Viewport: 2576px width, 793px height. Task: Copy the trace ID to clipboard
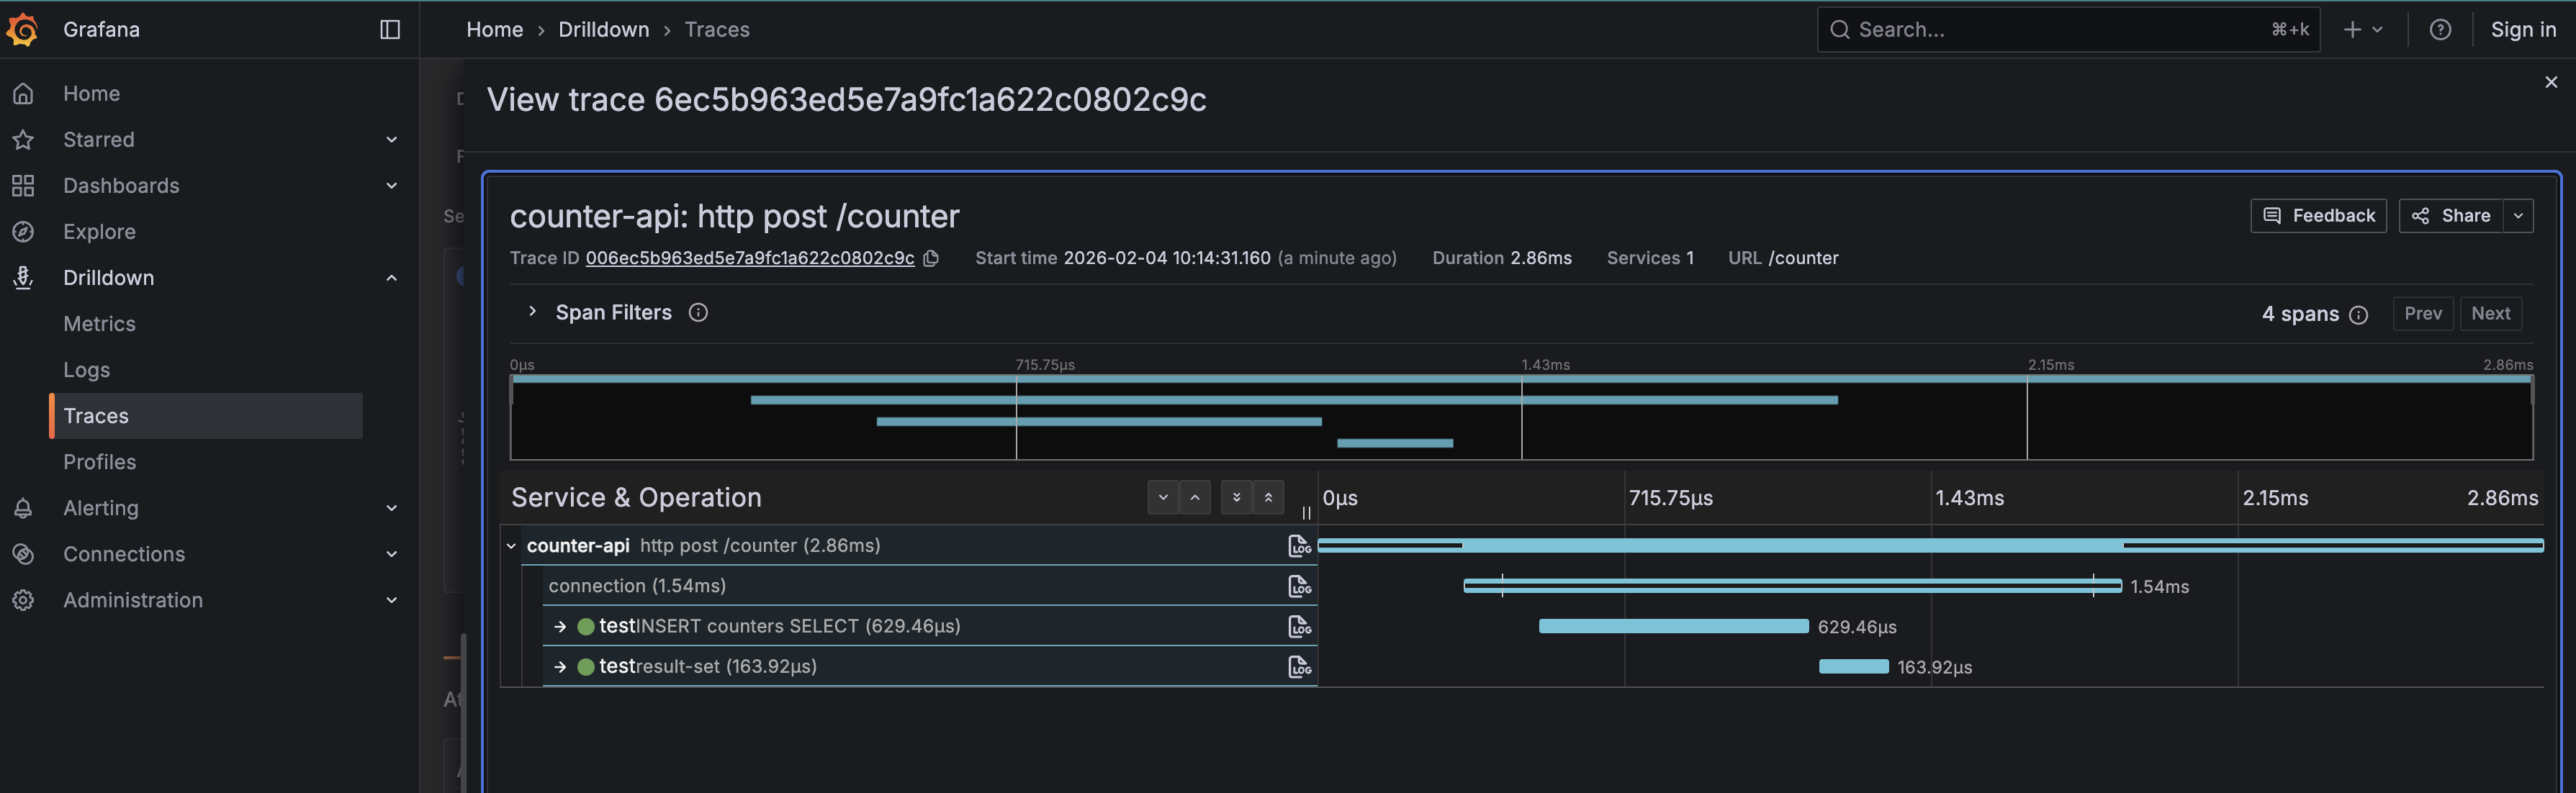coord(931,258)
